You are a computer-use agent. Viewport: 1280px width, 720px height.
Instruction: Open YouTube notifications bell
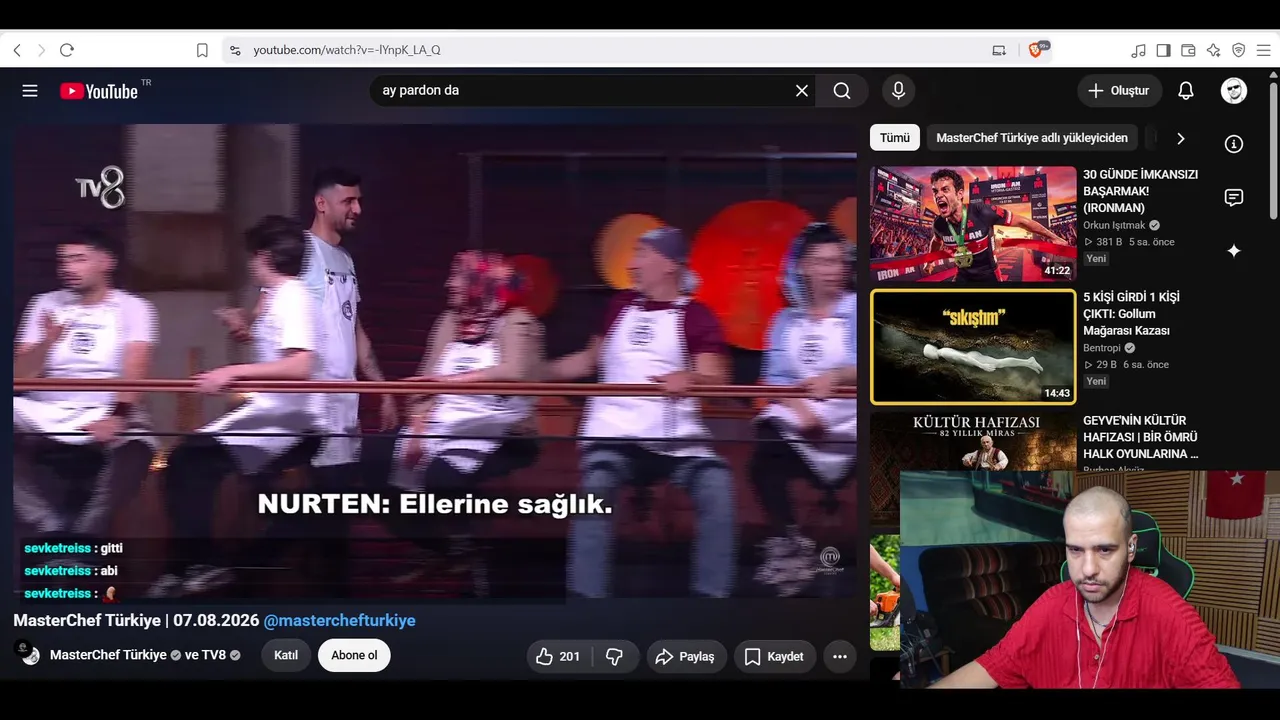(x=1186, y=91)
